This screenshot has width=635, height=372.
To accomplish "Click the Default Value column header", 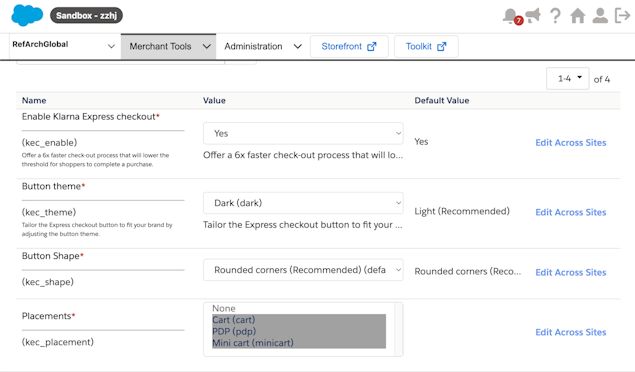I will click(x=441, y=100).
